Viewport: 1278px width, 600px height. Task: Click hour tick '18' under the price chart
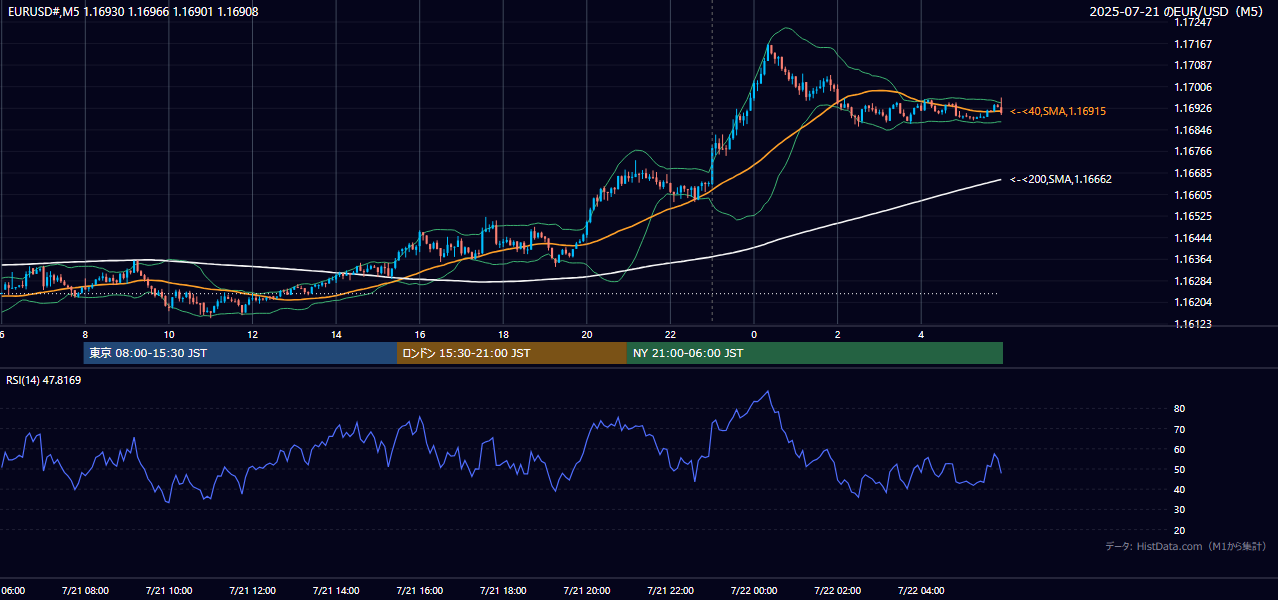(x=503, y=335)
